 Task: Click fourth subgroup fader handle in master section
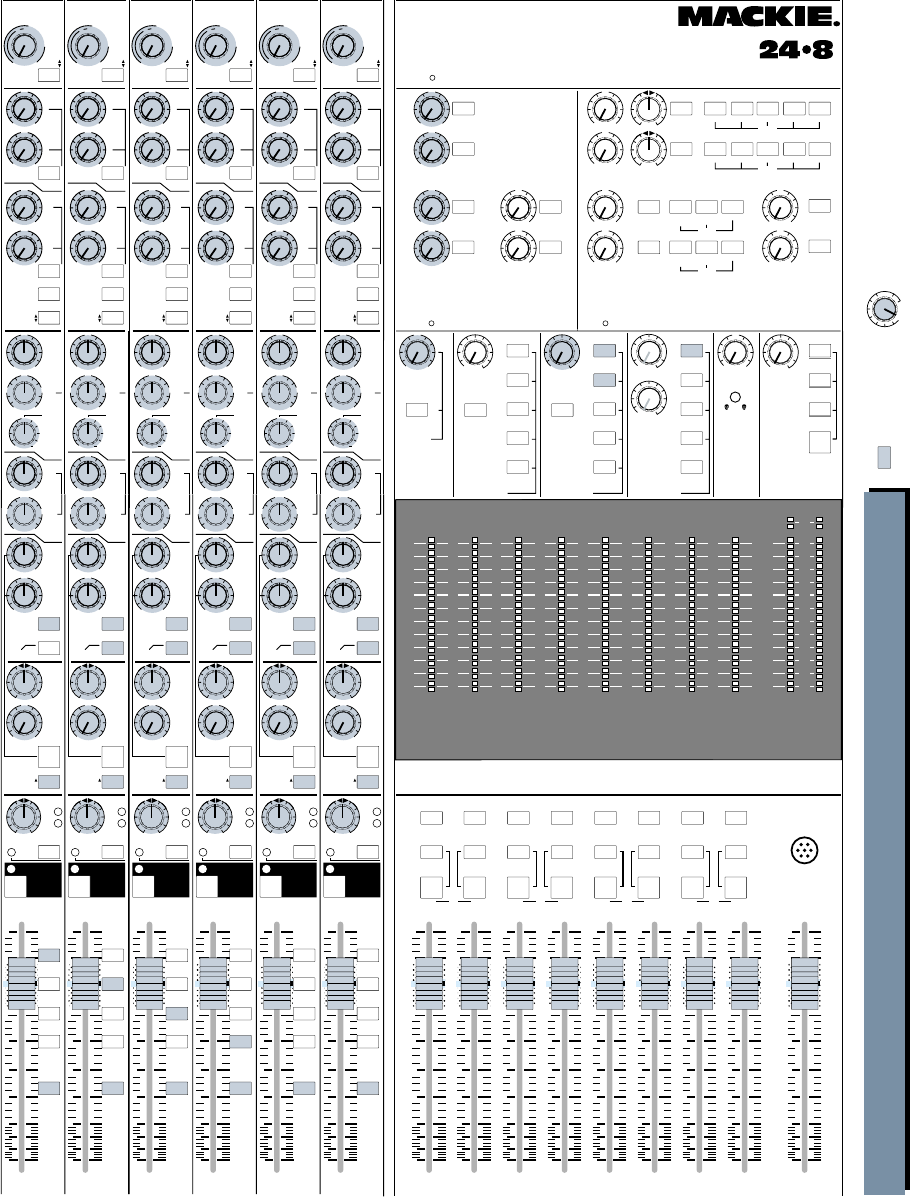point(564,983)
